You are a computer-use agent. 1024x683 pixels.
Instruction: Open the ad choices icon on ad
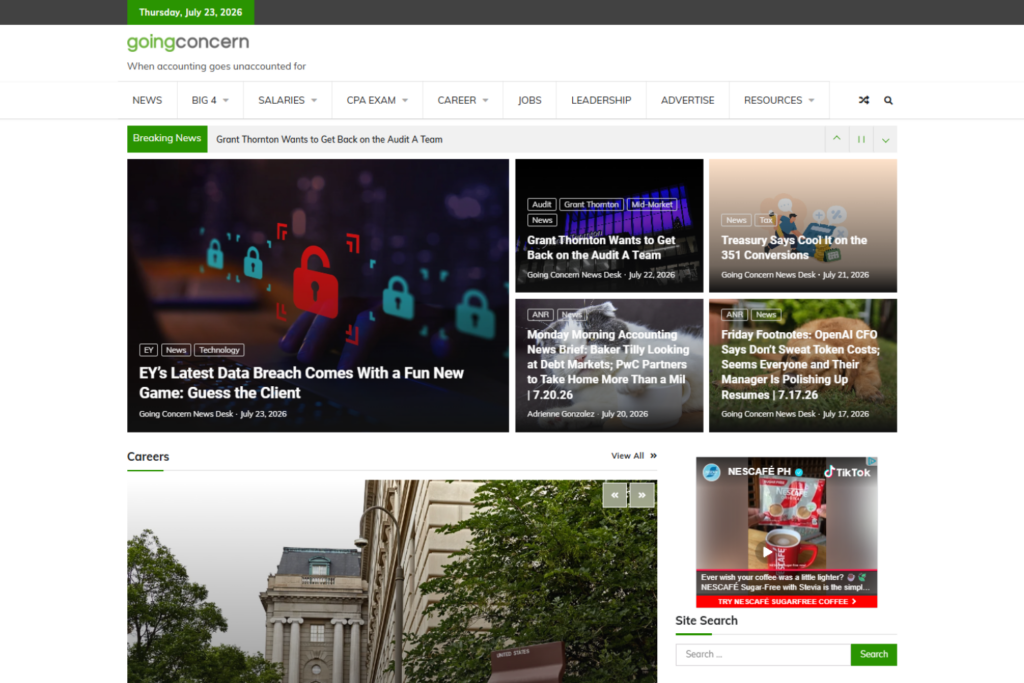872,461
